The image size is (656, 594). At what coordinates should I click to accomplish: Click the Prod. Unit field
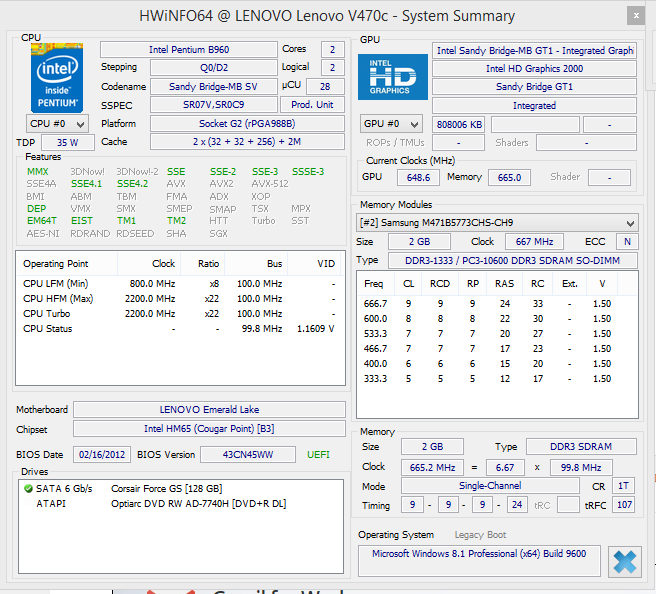pyautogui.click(x=312, y=105)
